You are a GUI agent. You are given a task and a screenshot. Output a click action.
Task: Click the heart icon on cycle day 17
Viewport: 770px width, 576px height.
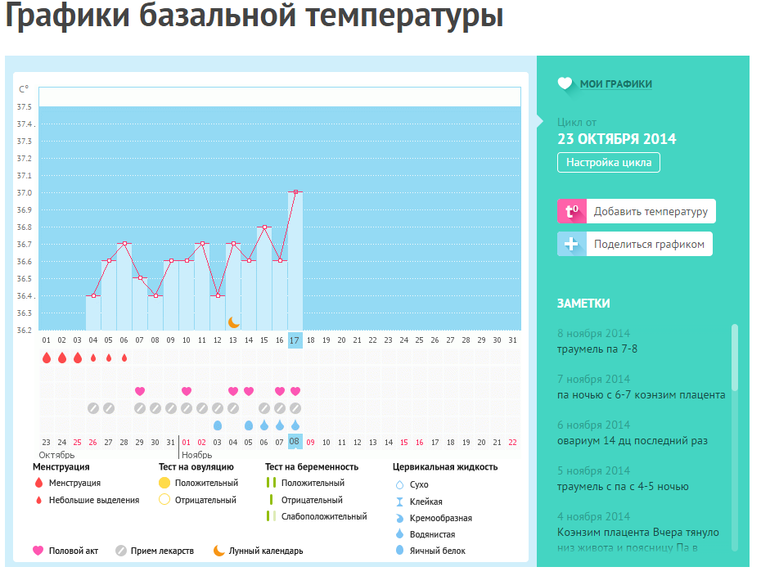[x=295, y=391]
